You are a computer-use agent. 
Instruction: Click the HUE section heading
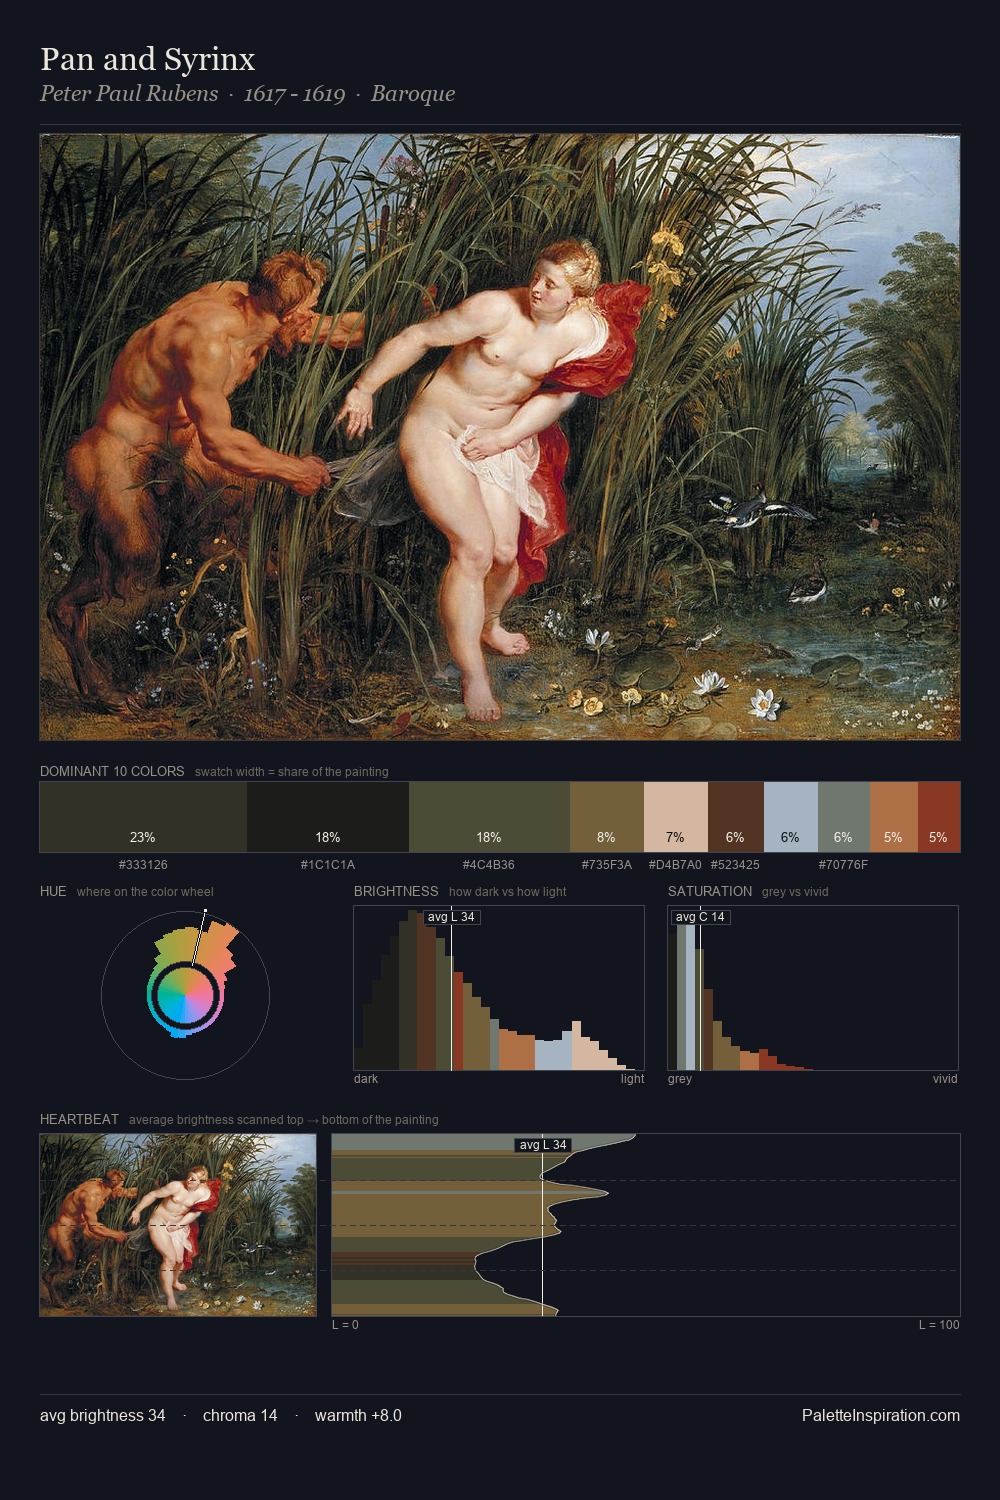tap(53, 892)
